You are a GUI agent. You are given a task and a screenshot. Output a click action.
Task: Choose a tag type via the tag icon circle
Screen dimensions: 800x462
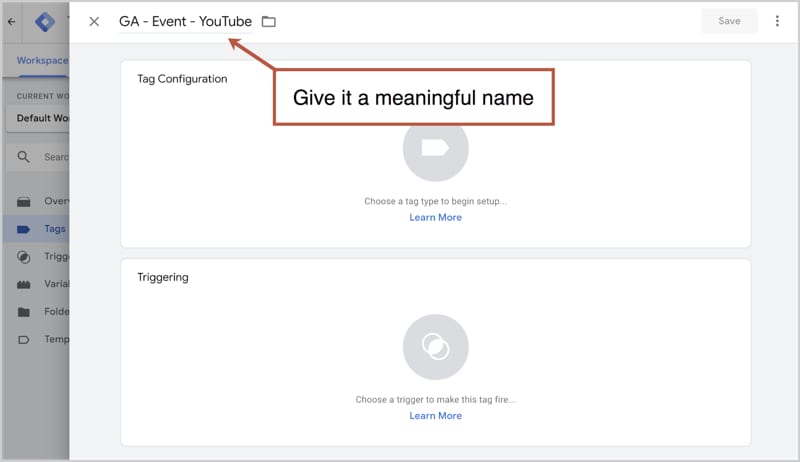pos(435,148)
